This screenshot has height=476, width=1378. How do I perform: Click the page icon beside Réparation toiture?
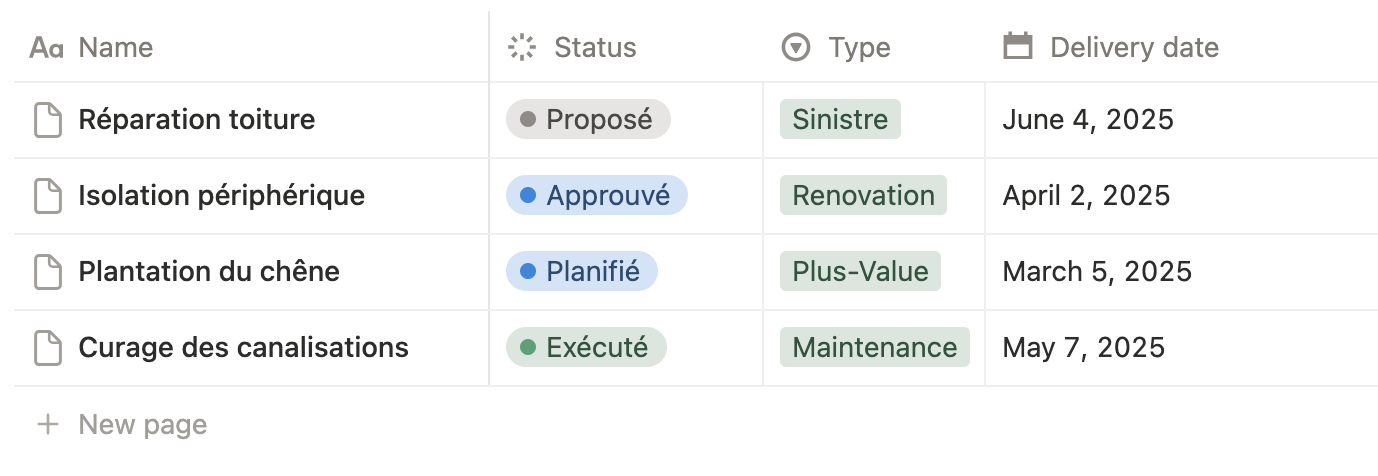48,120
